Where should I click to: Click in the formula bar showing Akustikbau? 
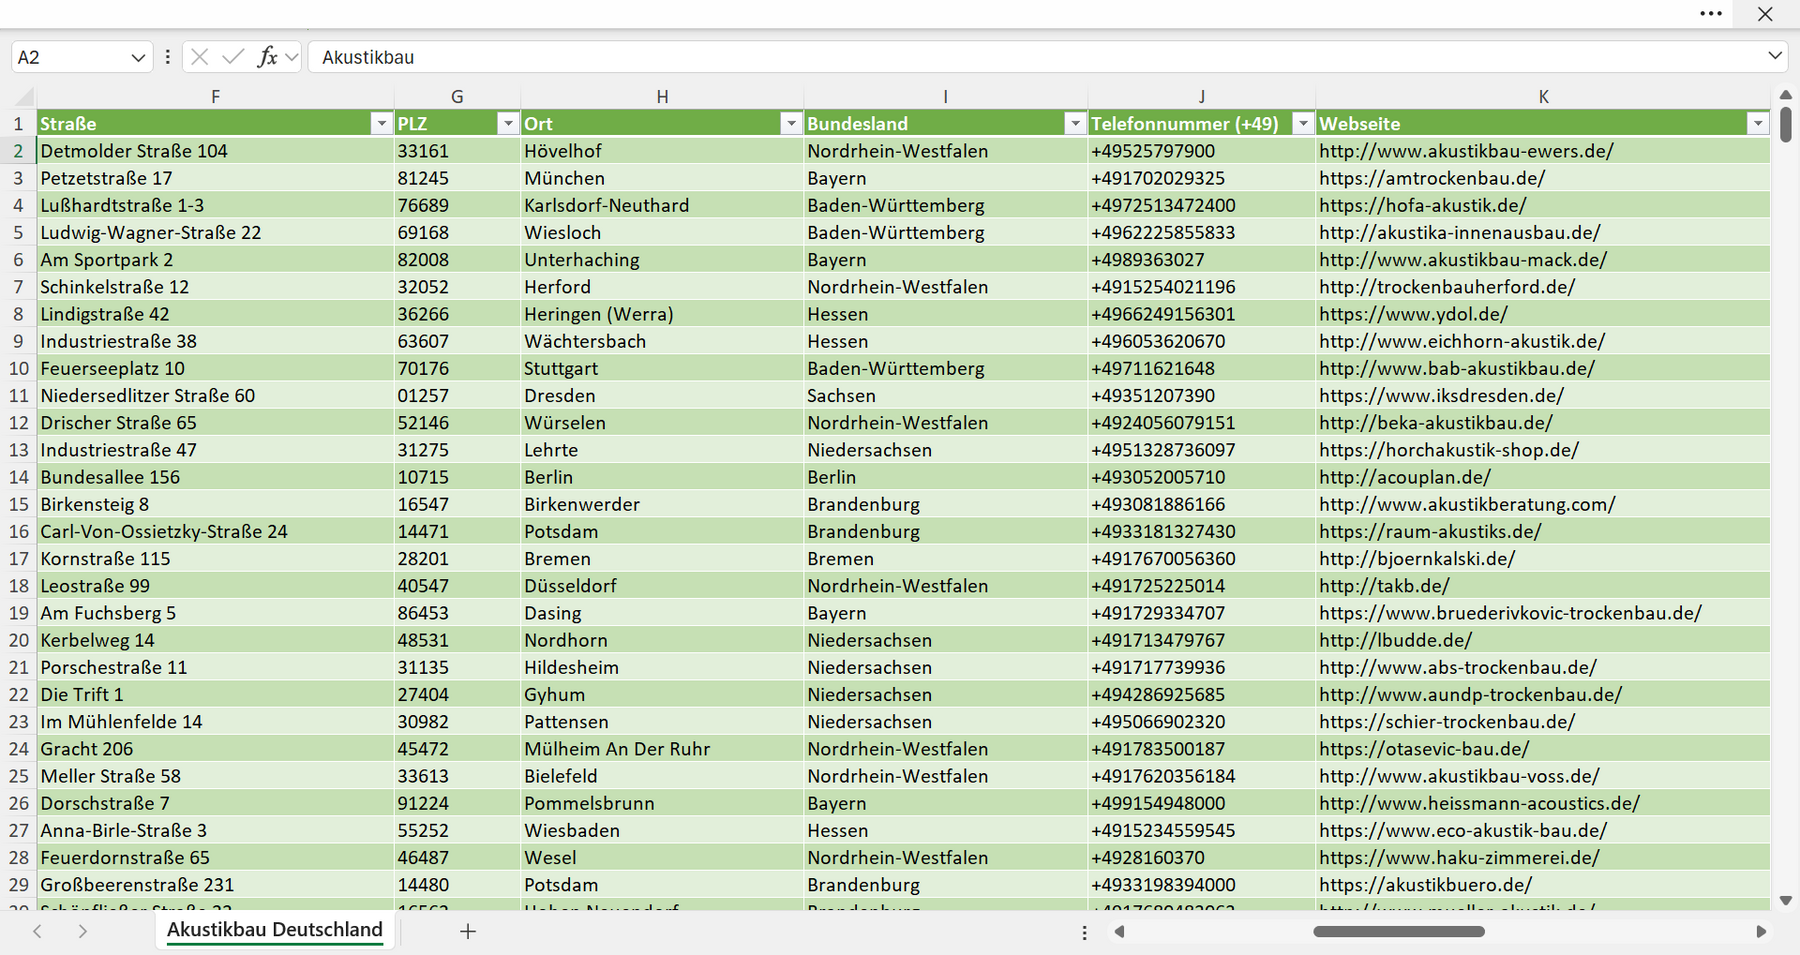(1035, 57)
